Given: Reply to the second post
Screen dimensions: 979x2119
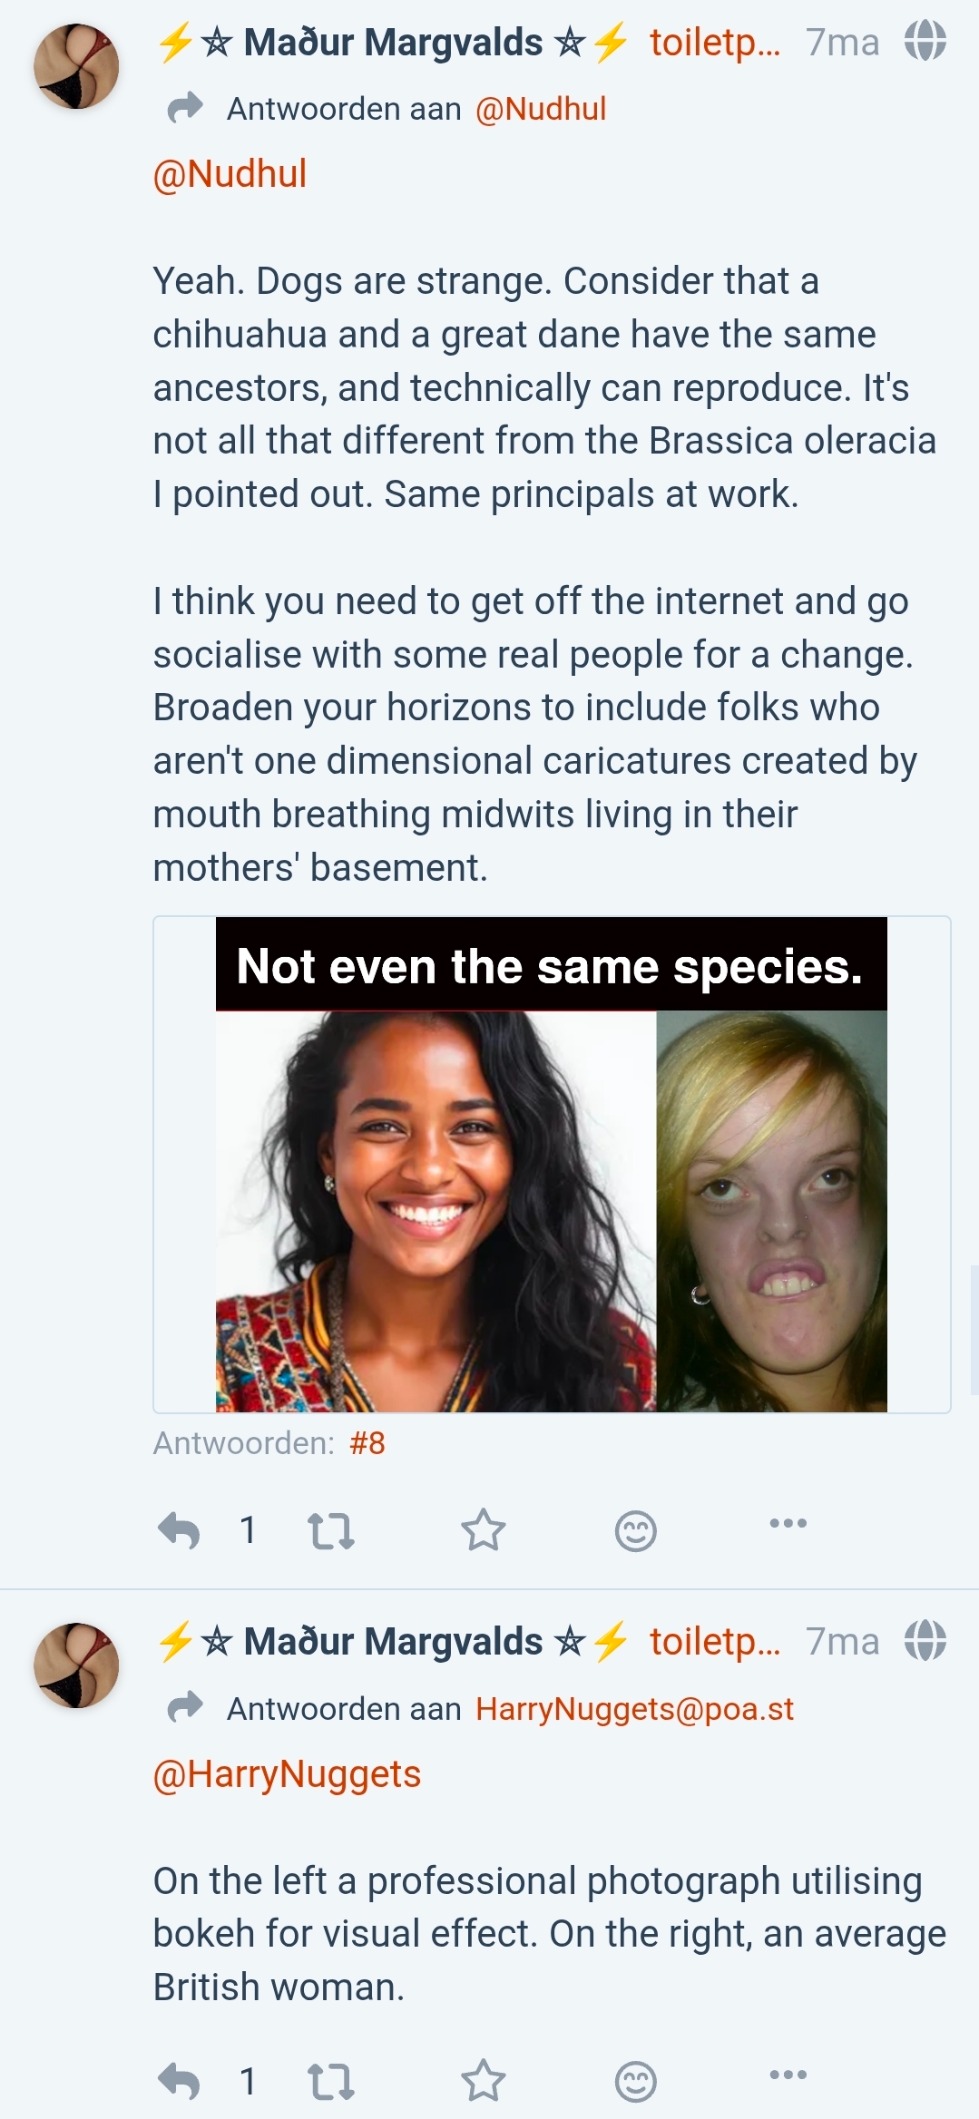Looking at the screenshot, I should tap(180, 2081).
